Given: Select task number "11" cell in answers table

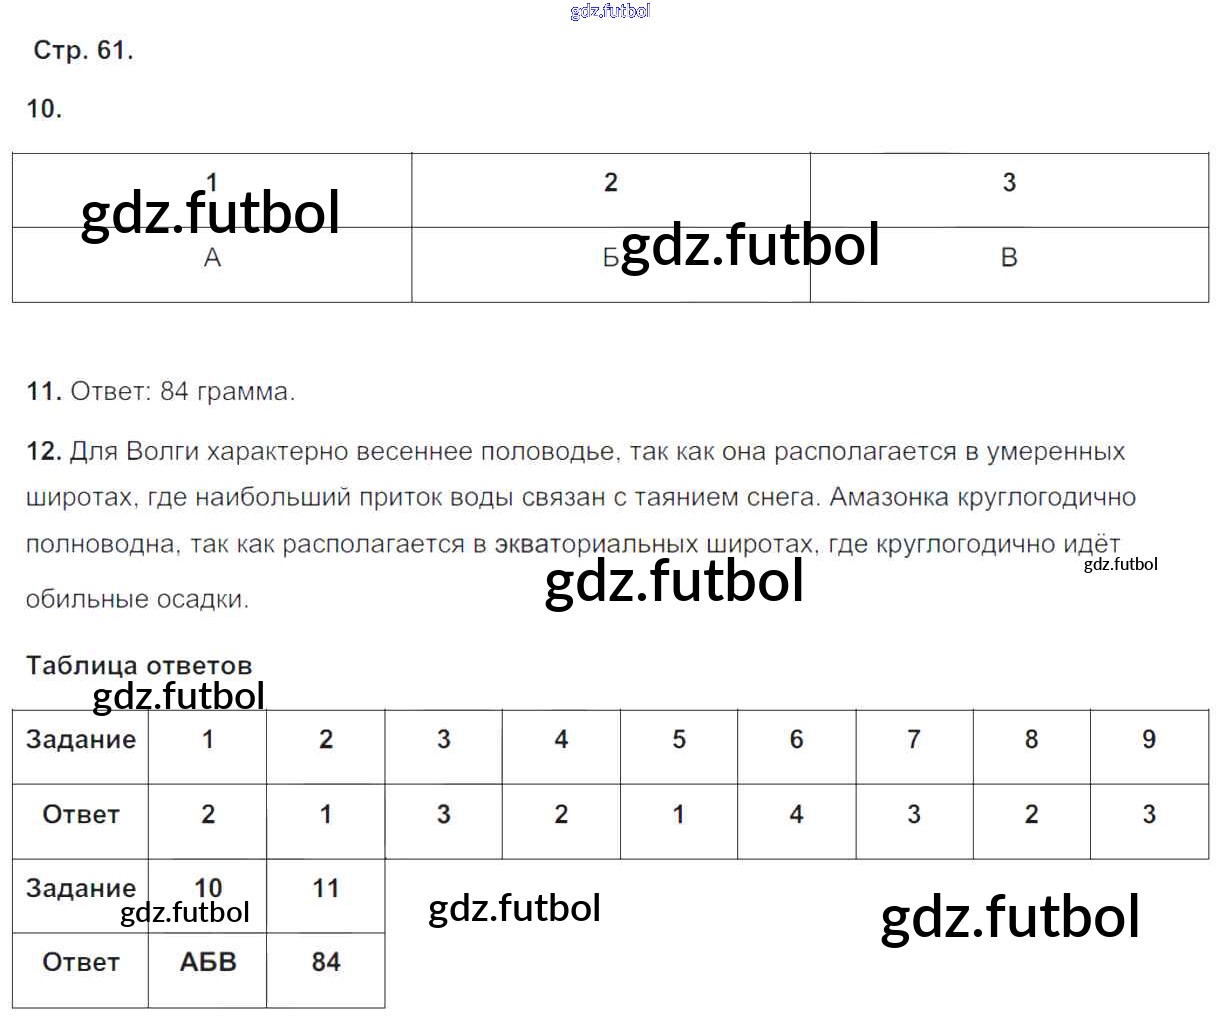Looking at the screenshot, I should coord(326,888).
